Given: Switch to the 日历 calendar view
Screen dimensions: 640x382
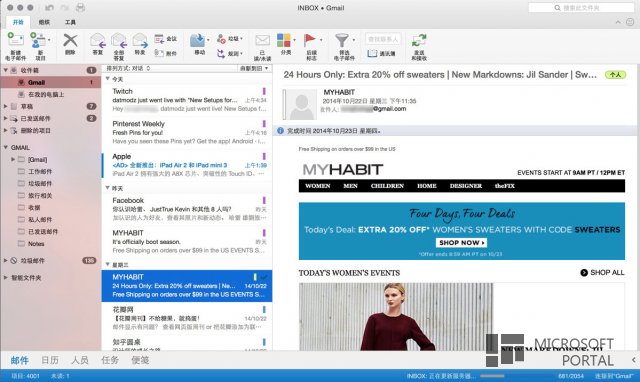Looking at the screenshot, I should [x=50, y=360].
